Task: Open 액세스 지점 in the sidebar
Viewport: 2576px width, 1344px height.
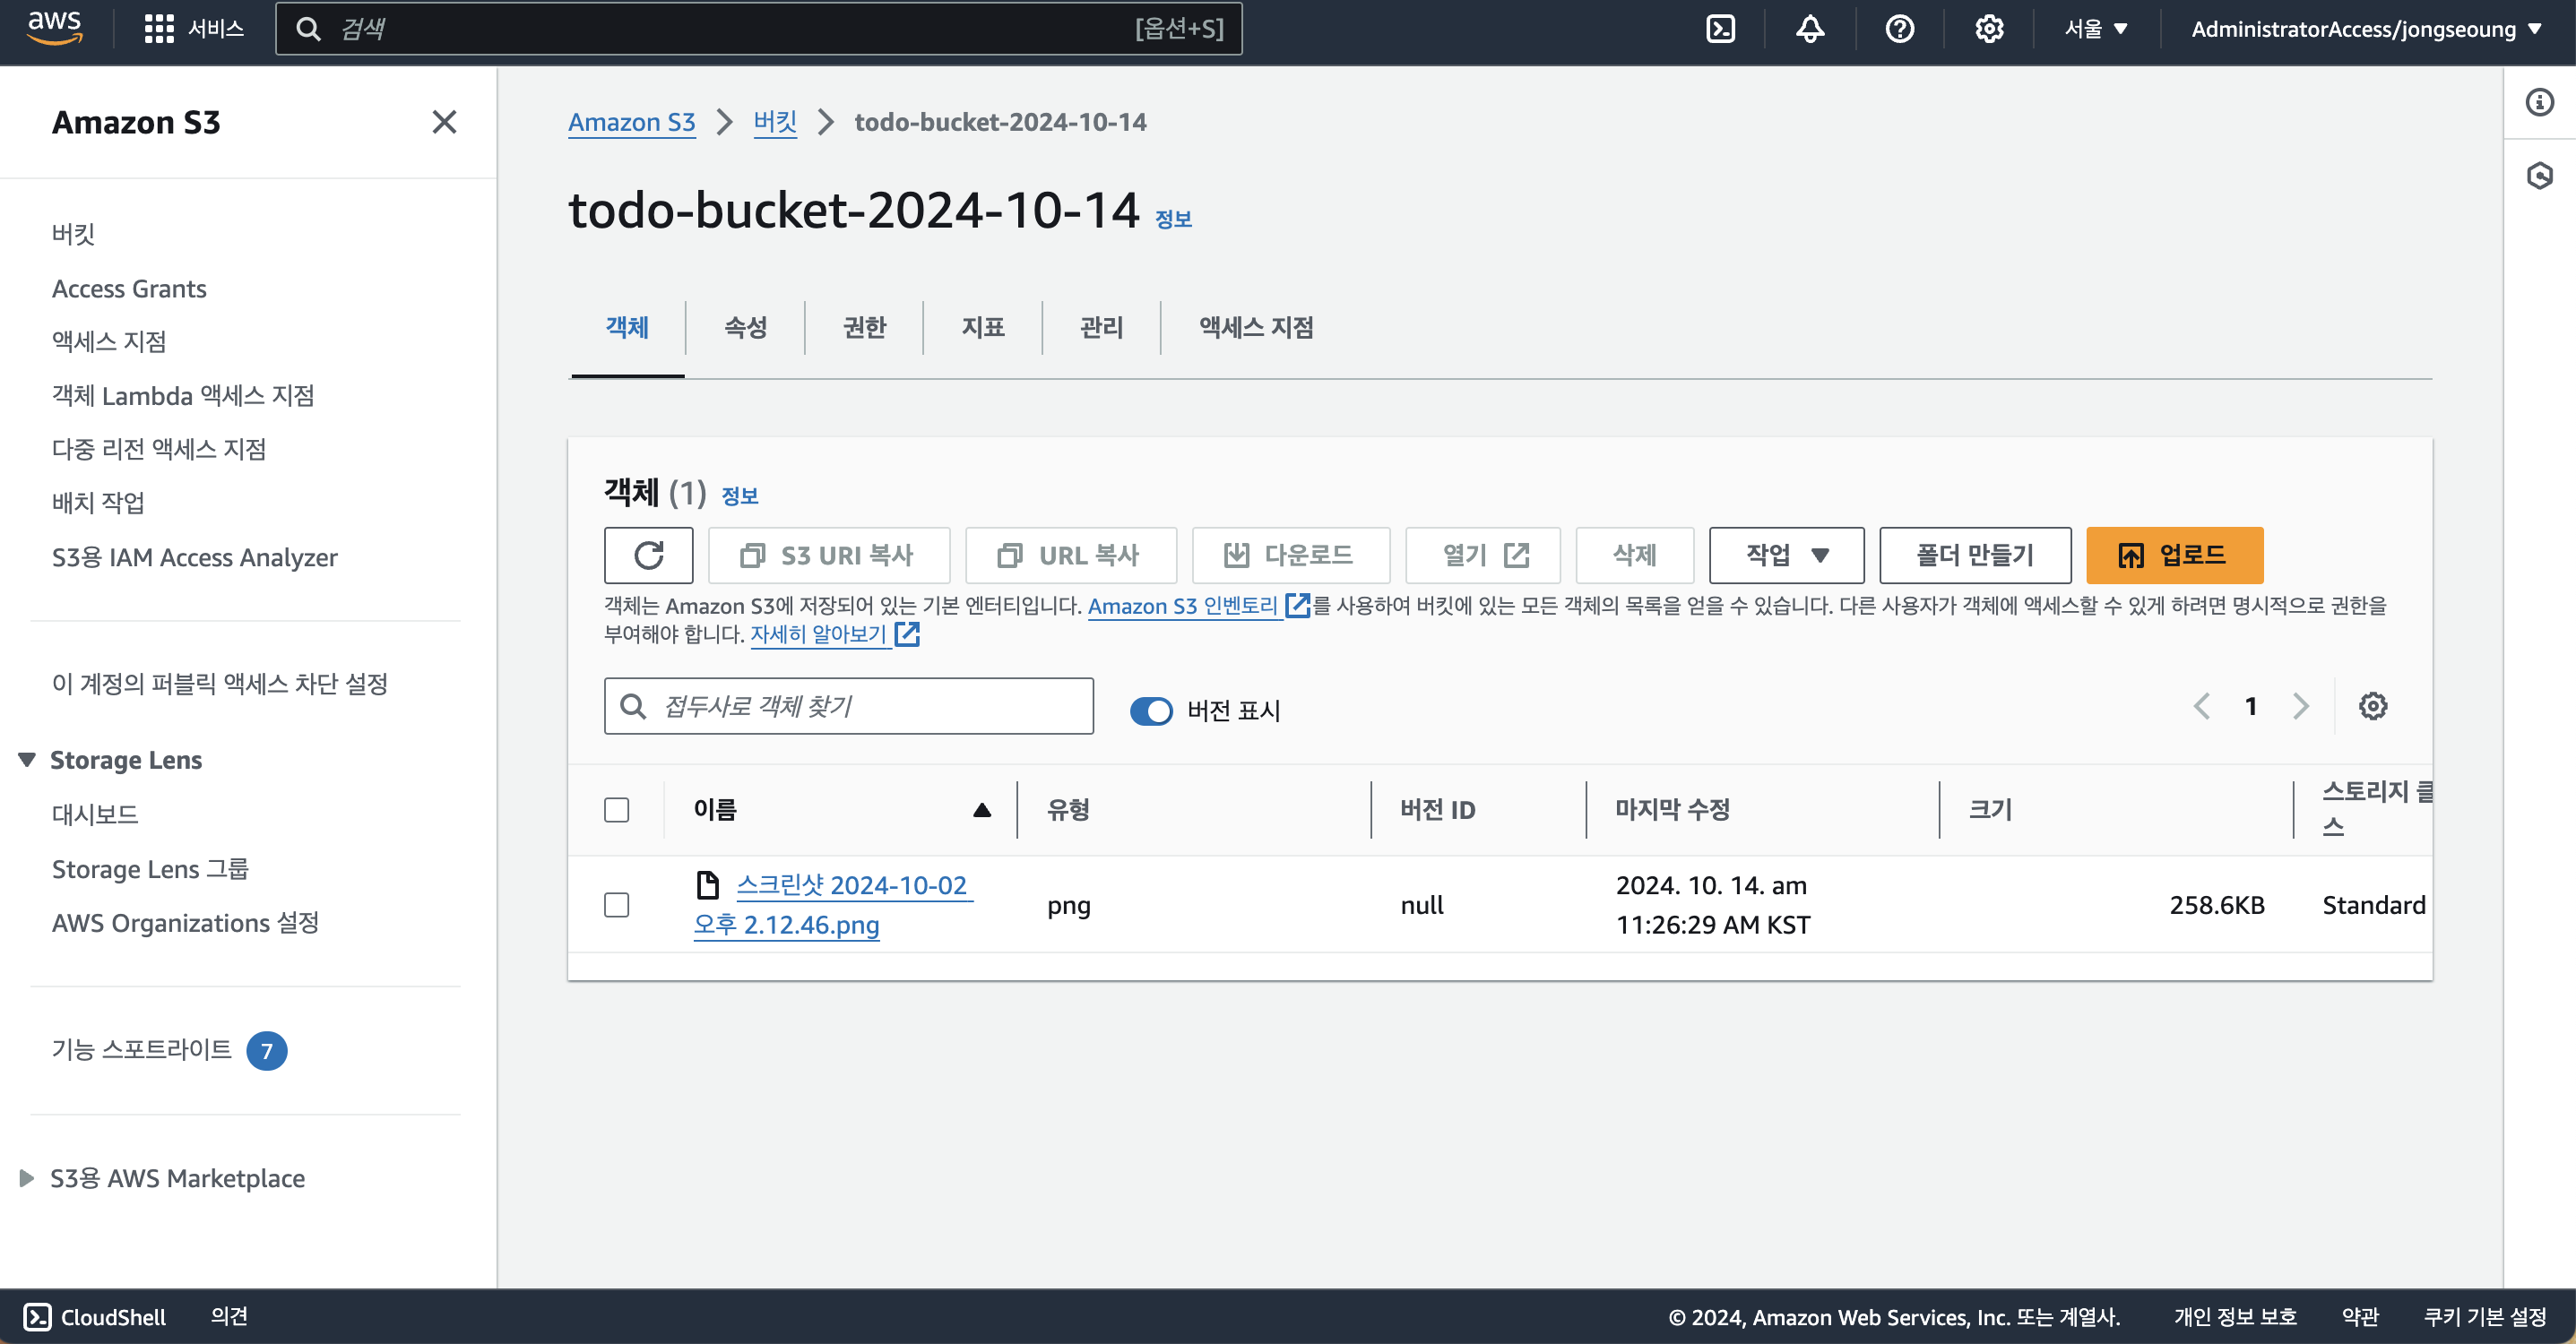Action: point(109,341)
